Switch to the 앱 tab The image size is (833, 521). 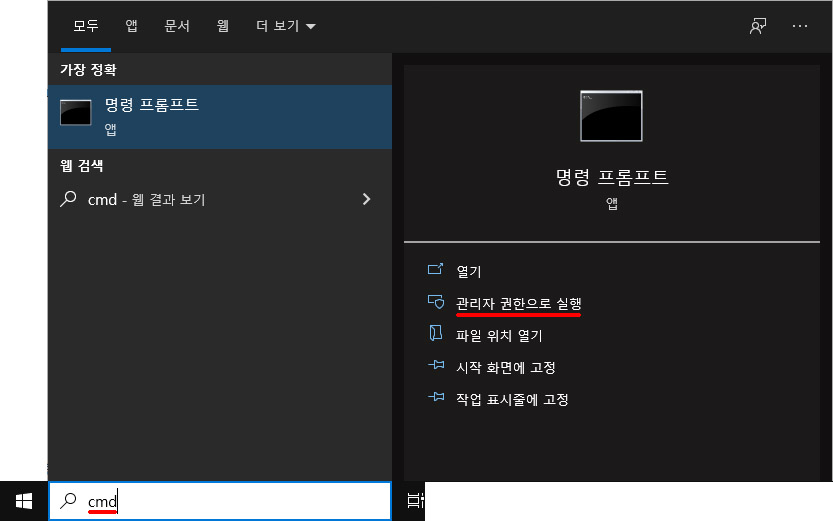pos(131,25)
